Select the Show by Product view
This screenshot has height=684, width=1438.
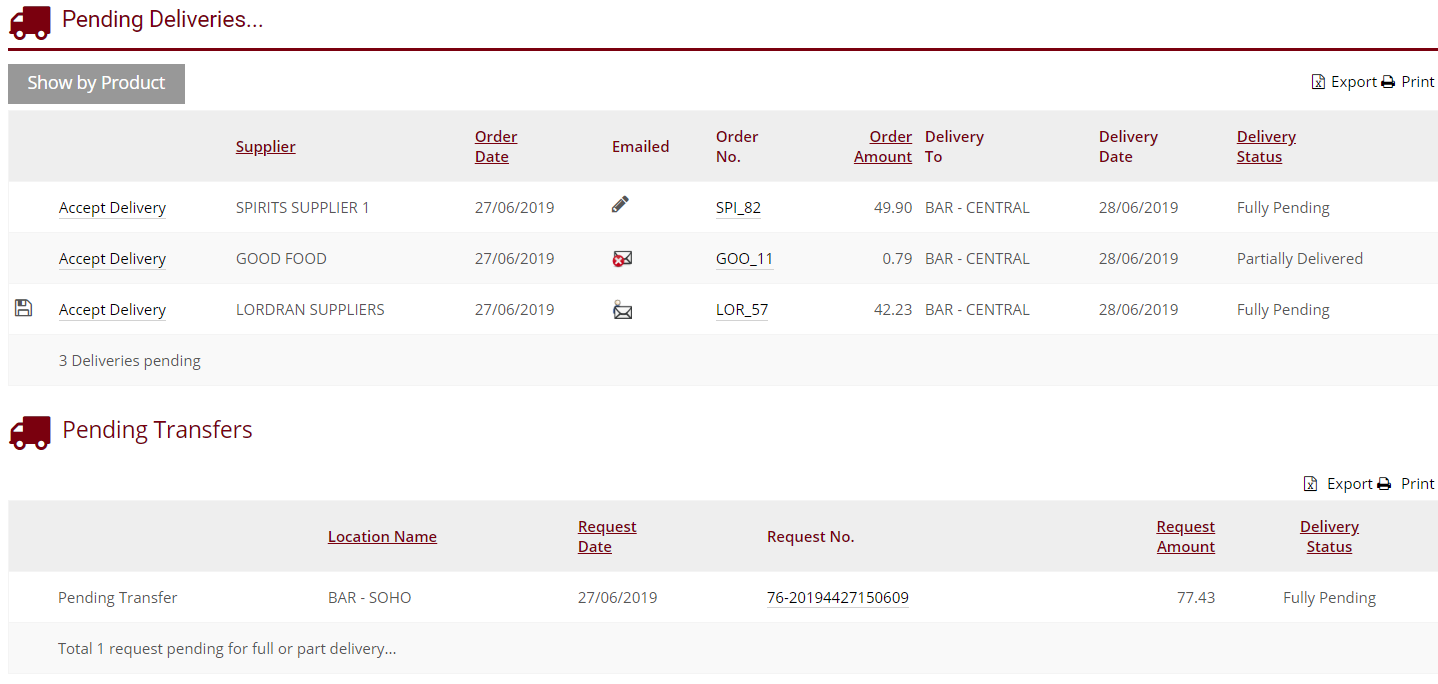[x=96, y=83]
